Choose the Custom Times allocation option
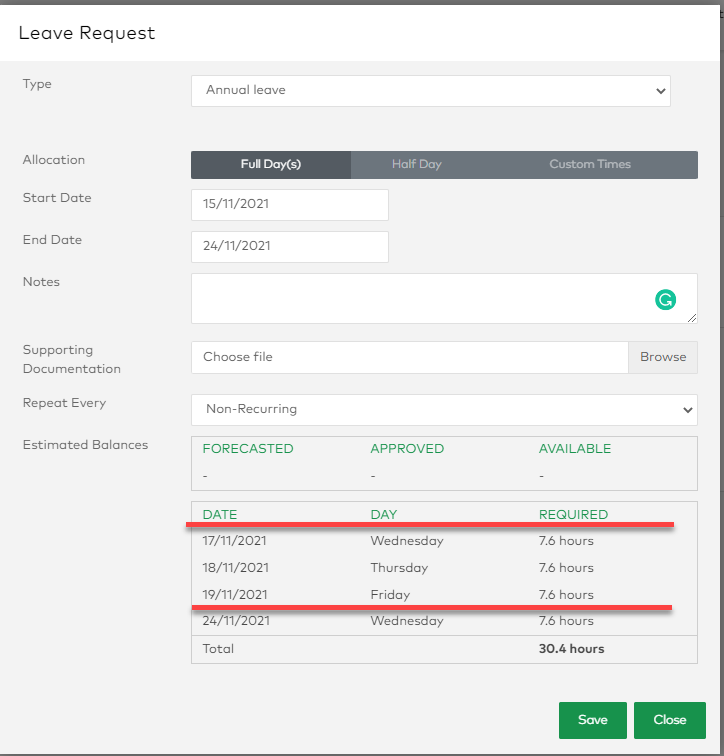This screenshot has height=756, width=724. click(590, 164)
